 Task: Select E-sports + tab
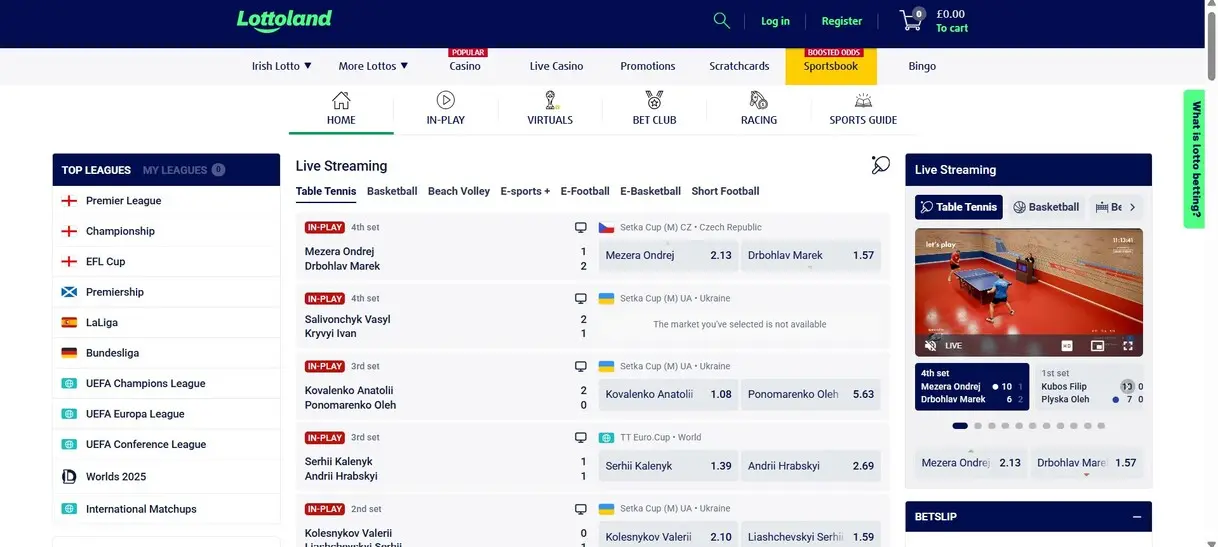[x=525, y=191]
